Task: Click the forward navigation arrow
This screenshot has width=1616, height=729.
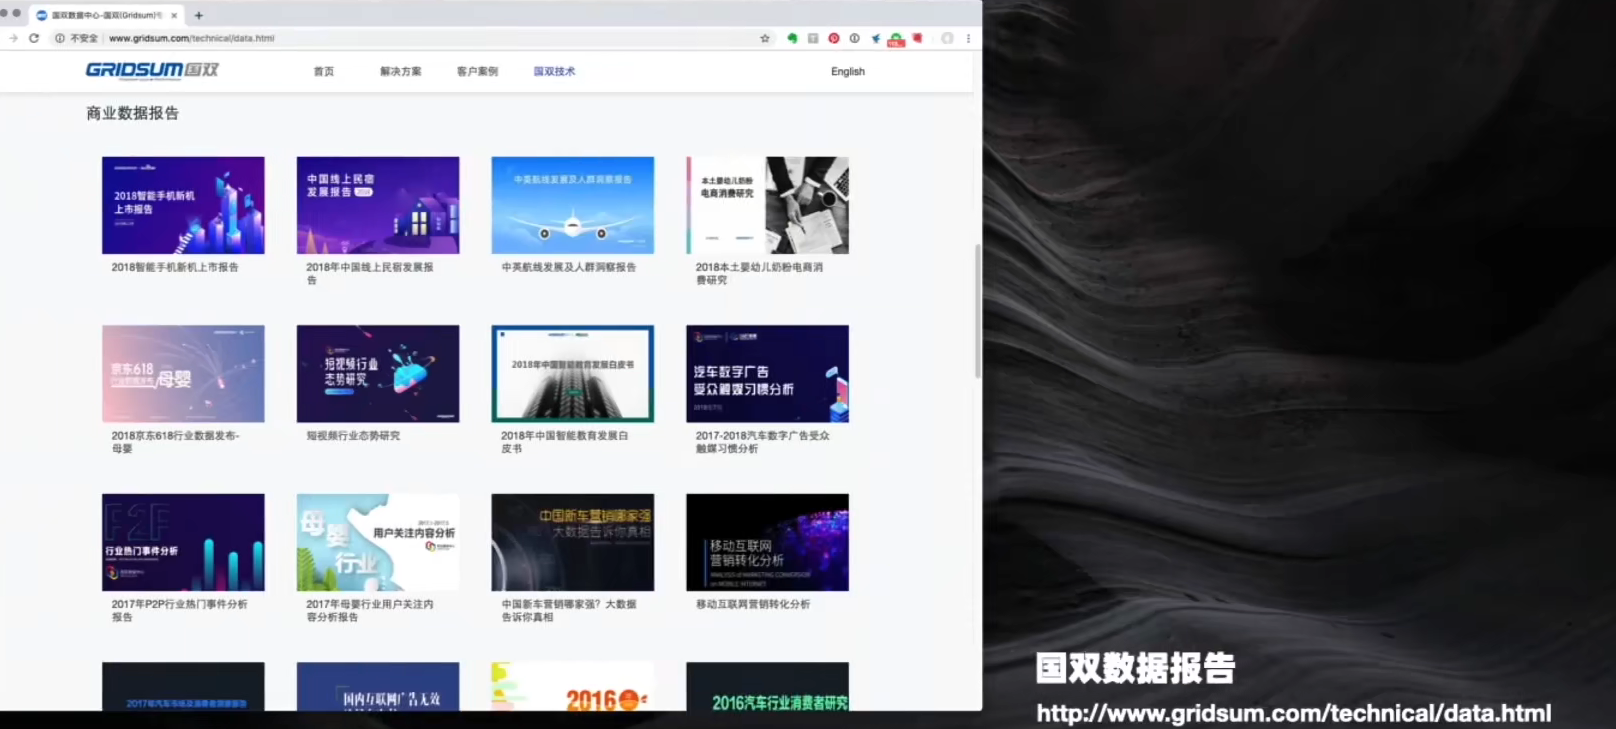Action: tap(13, 38)
